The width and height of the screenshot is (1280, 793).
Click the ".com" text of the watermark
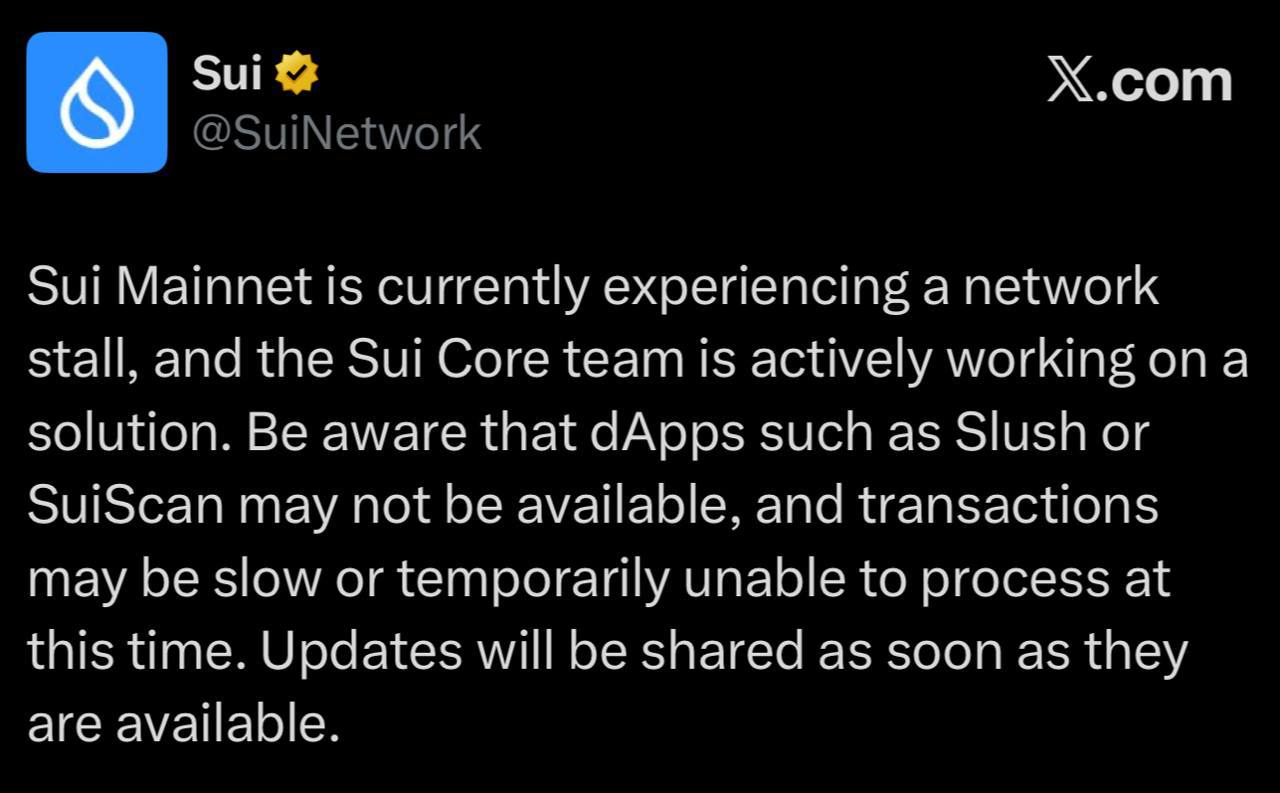click(x=1164, y=82)
